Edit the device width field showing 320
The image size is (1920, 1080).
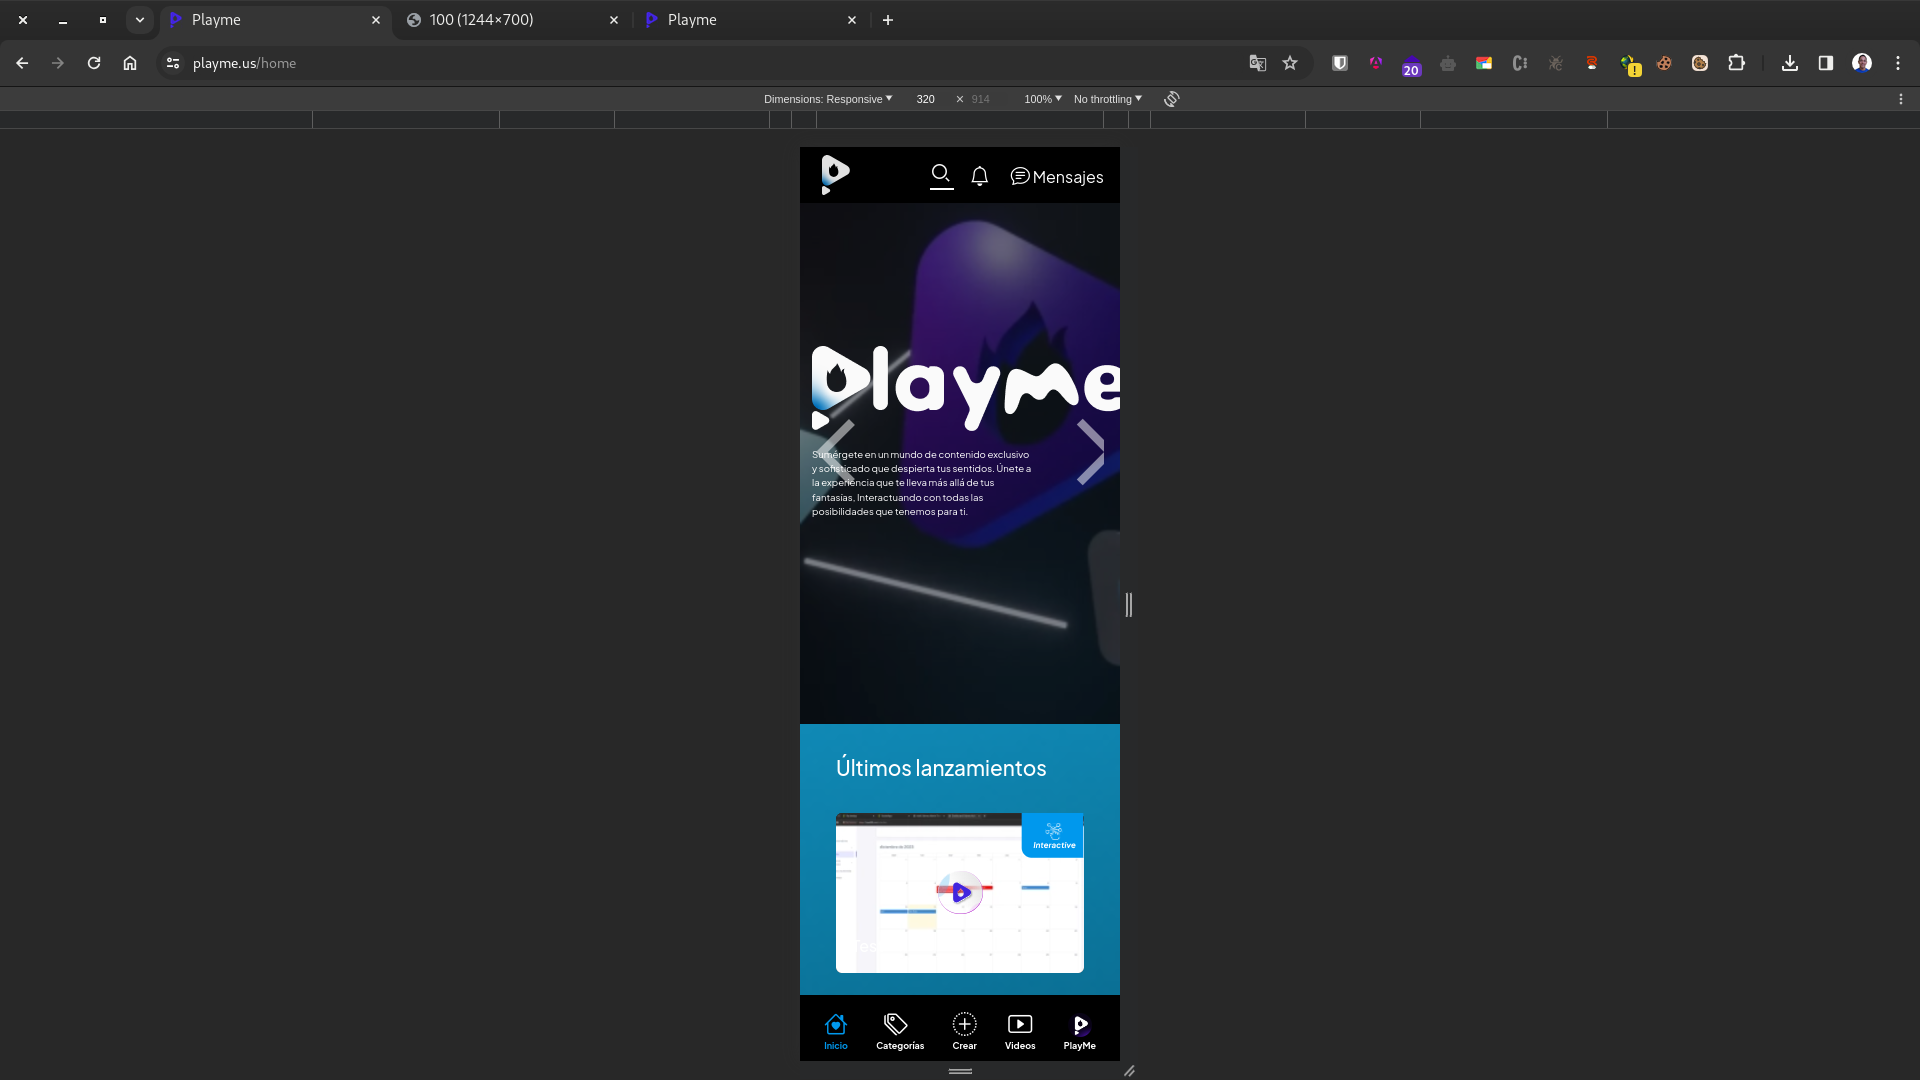(x=925, y=99)
